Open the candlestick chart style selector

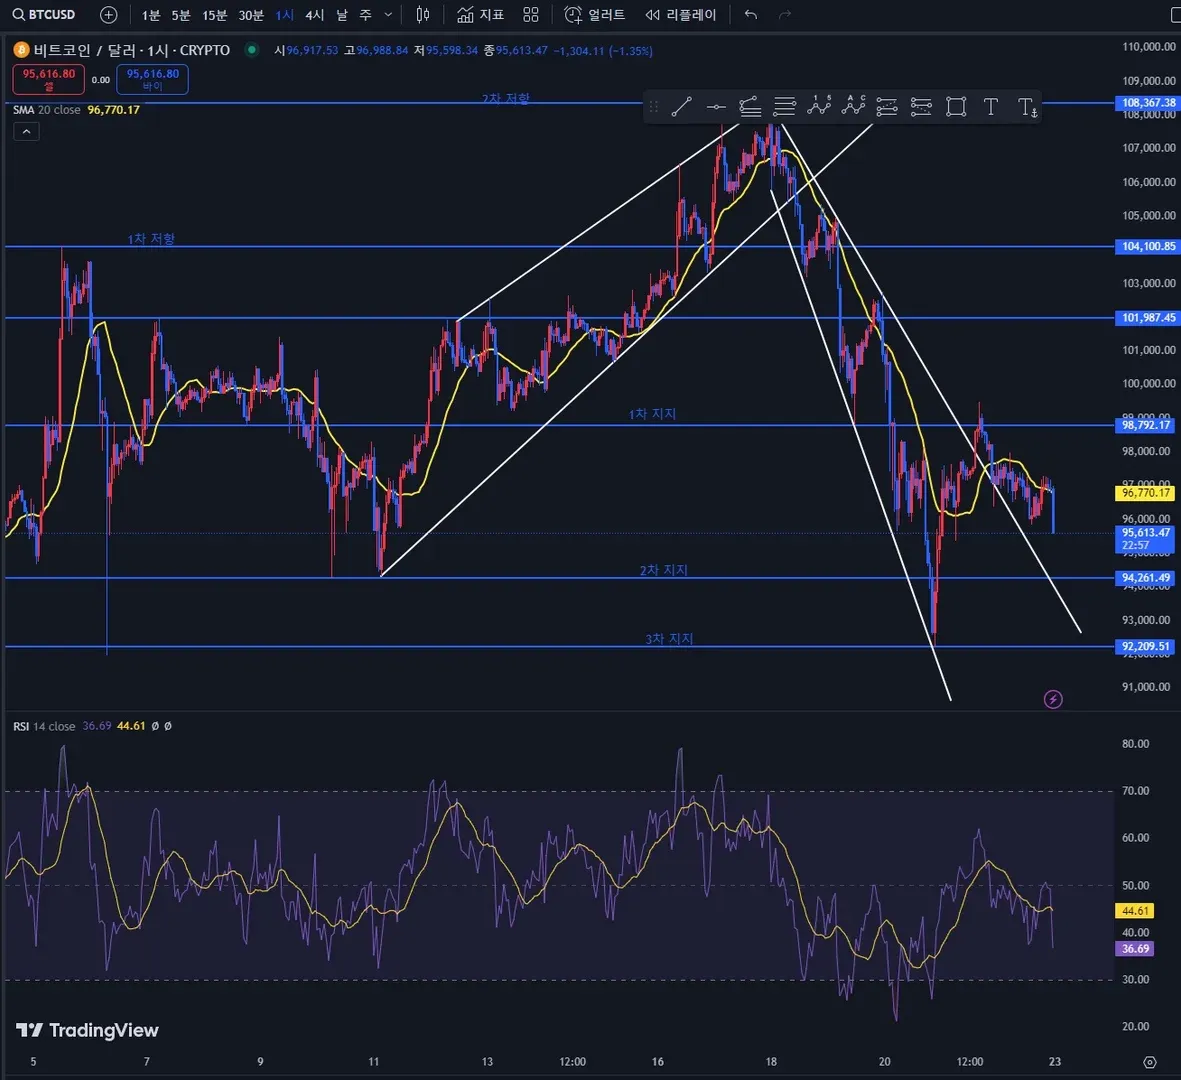(423, 15)
